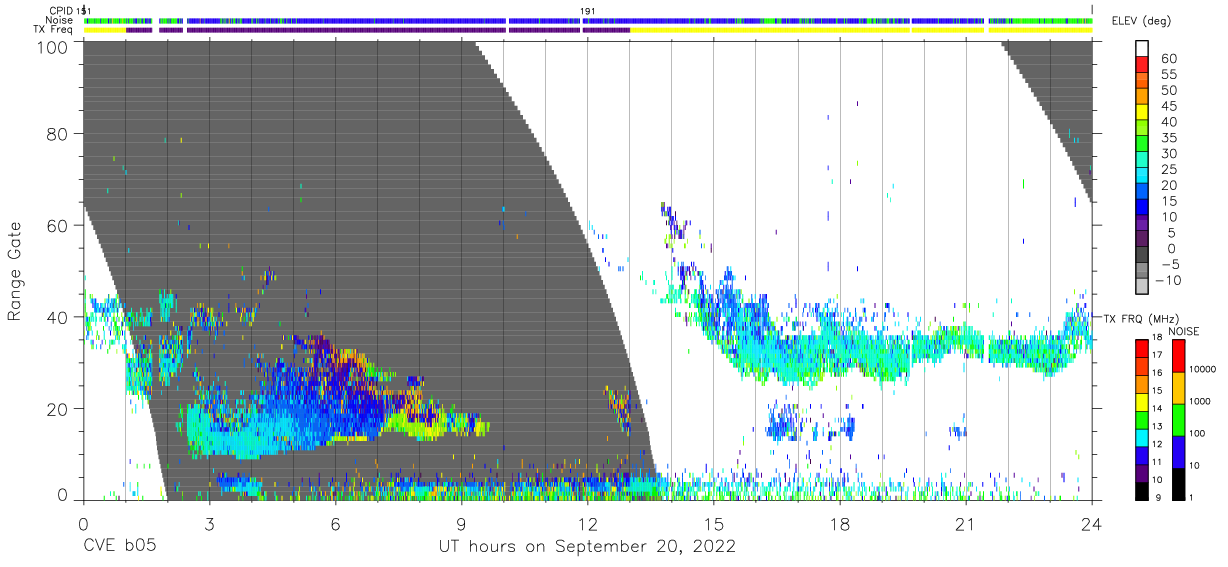Click x-axis hour tick '21'
This screenshot has width=1228, height=567.
click(x=966, y=525)
